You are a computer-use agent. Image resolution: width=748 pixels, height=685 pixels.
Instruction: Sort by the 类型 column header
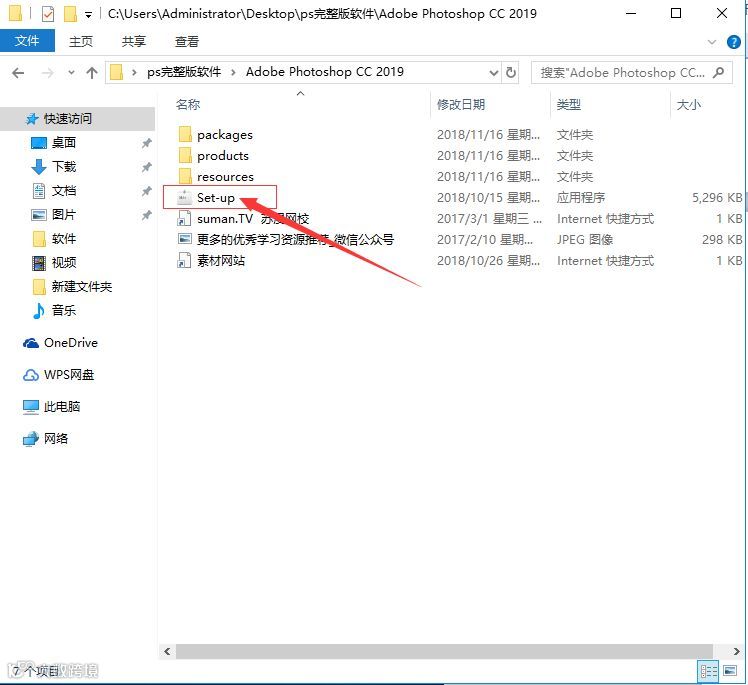pyautogui.click(x=569, y=104)
